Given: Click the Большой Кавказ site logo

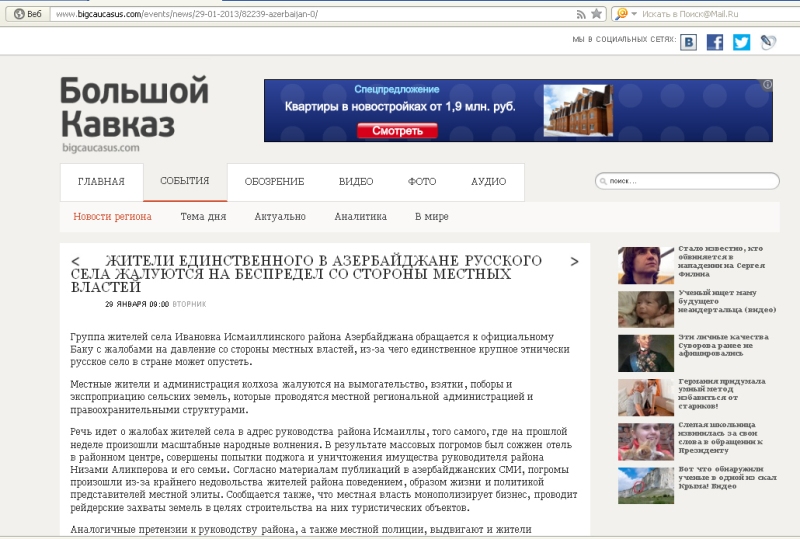Looking at the screenshot, I should (133, 112).
